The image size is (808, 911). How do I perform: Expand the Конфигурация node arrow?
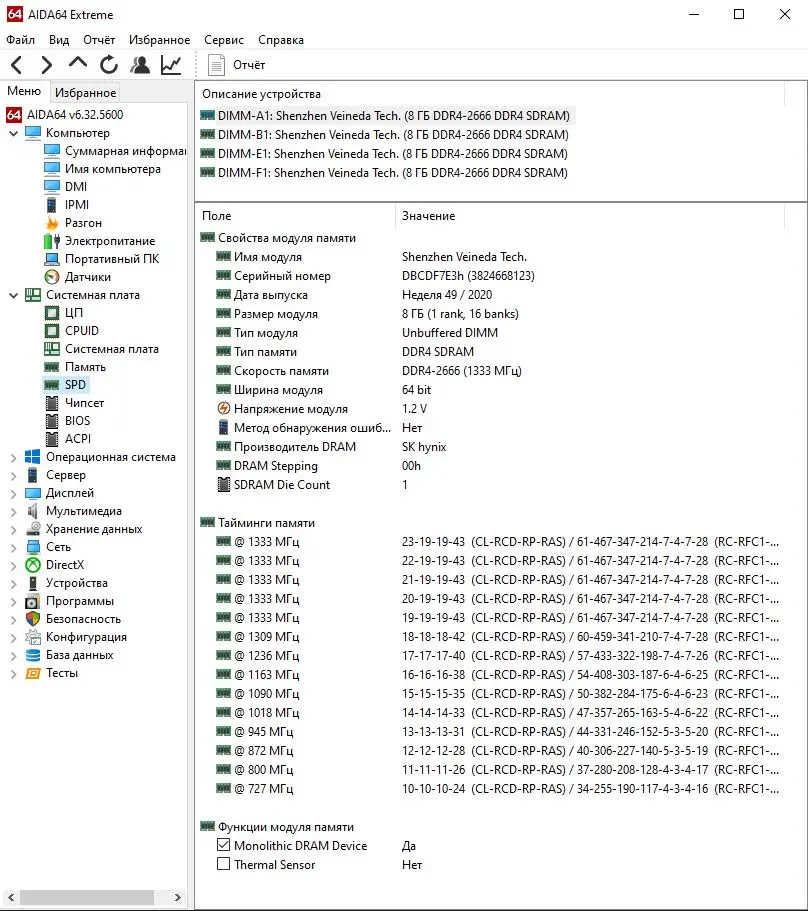14,637
